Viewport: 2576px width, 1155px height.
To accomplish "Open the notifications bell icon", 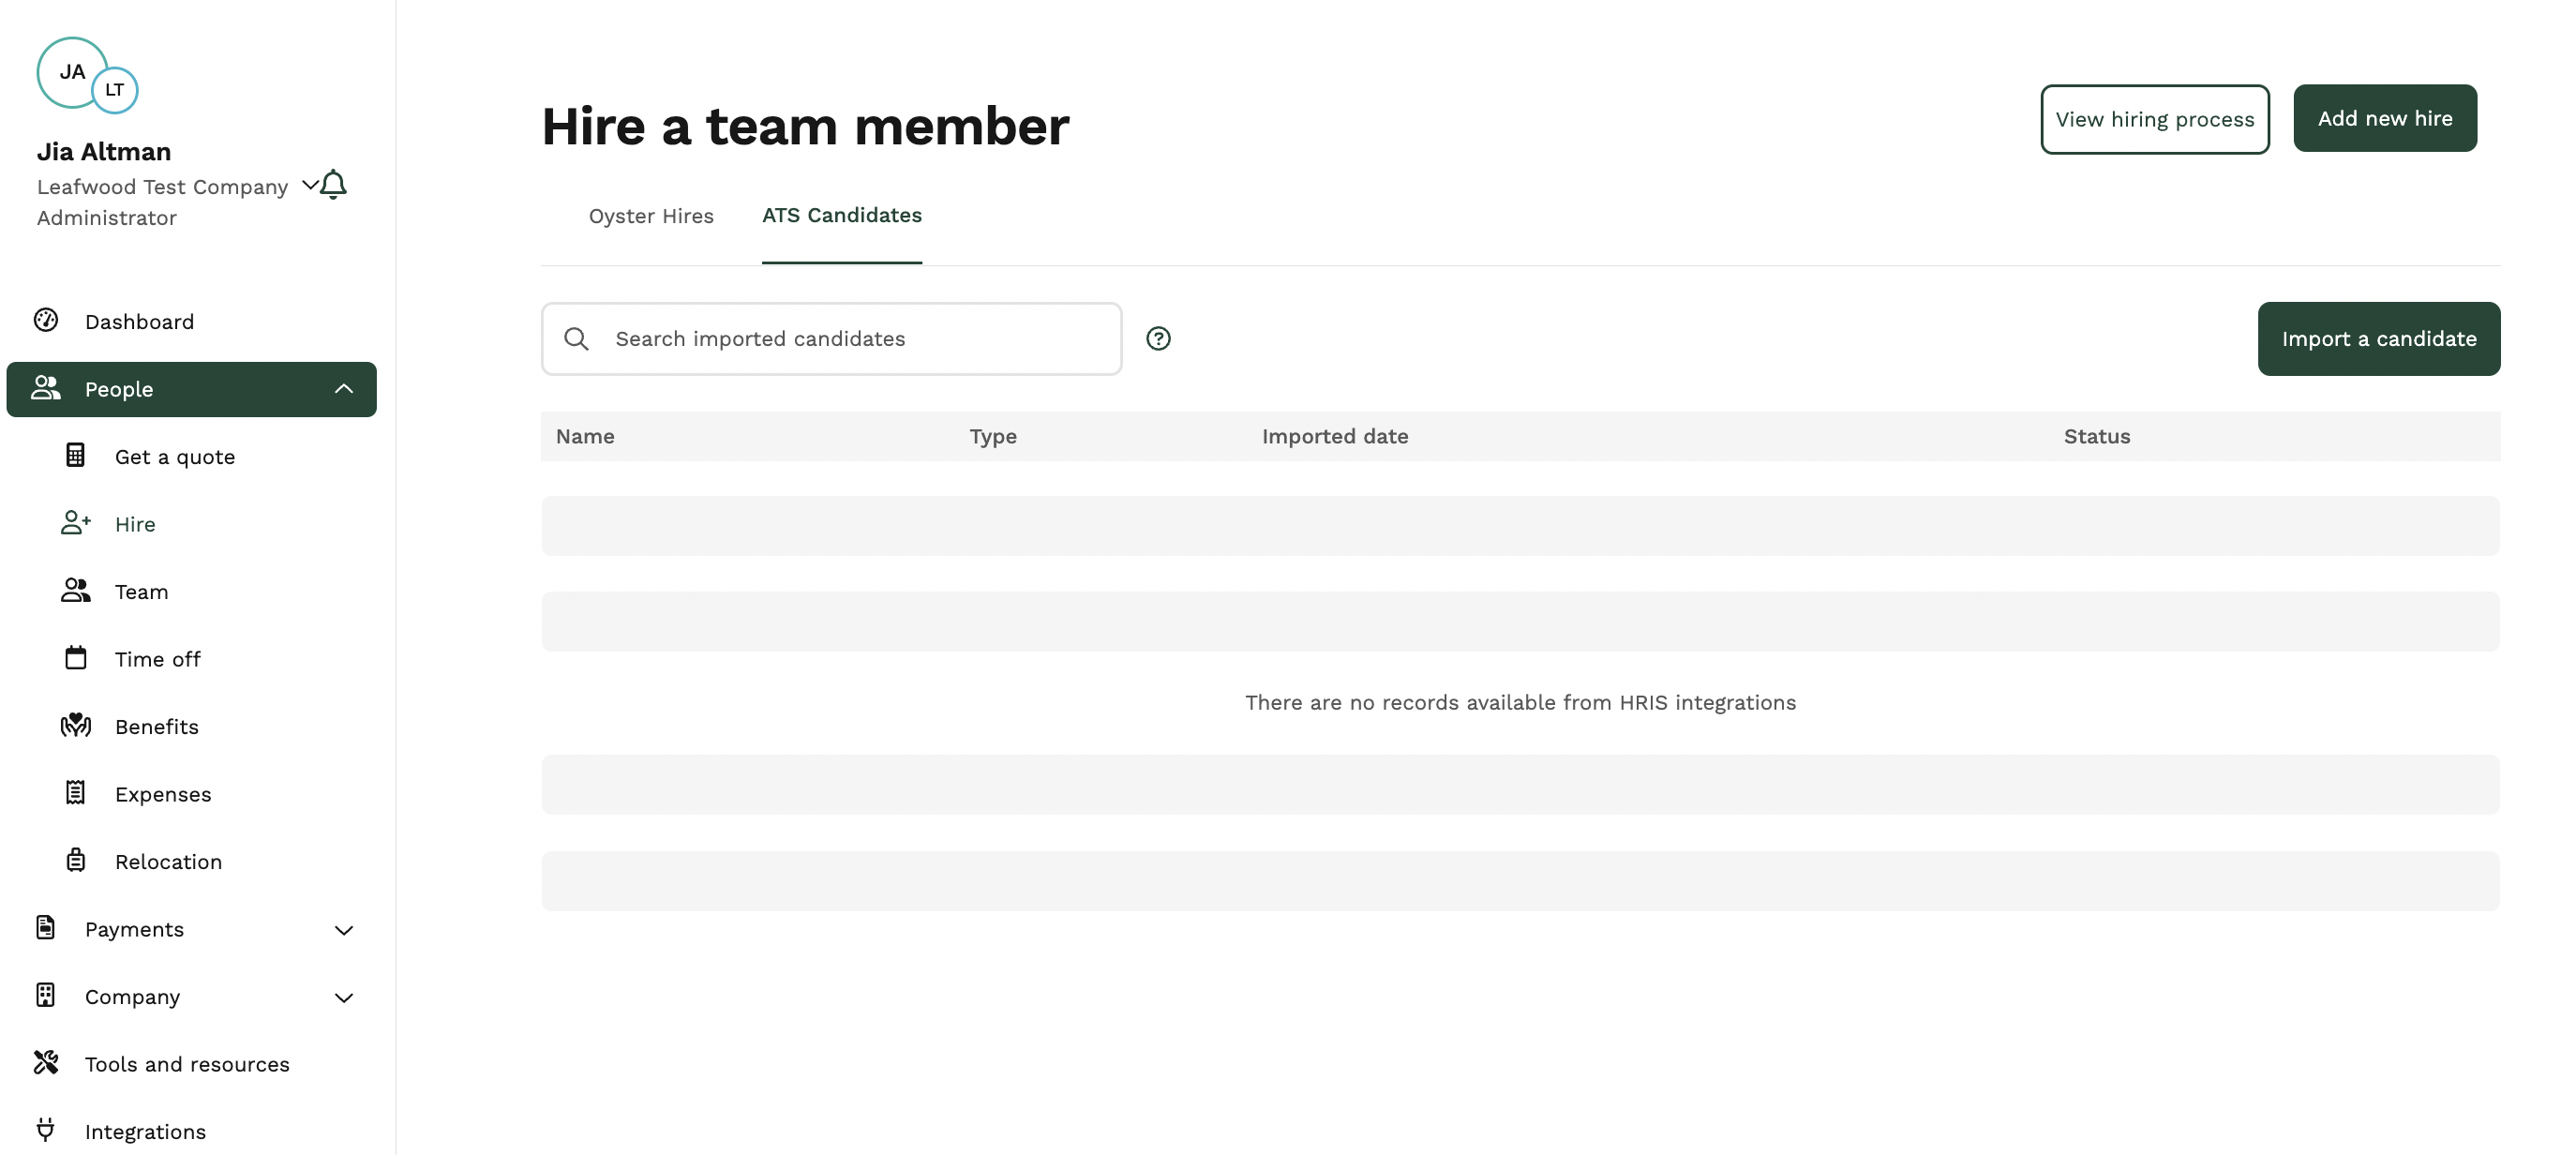I will (x=334, y=185).
